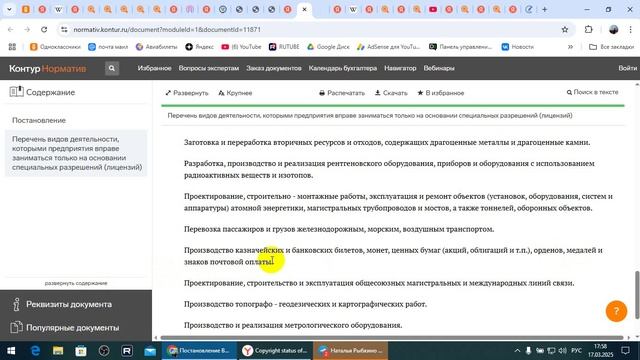Image resolution: width=640 pixels, height=360 pixels.
Task: Open the round dark app icon on the taskbar
Action: pyautogui.click(x=104, y=351)
